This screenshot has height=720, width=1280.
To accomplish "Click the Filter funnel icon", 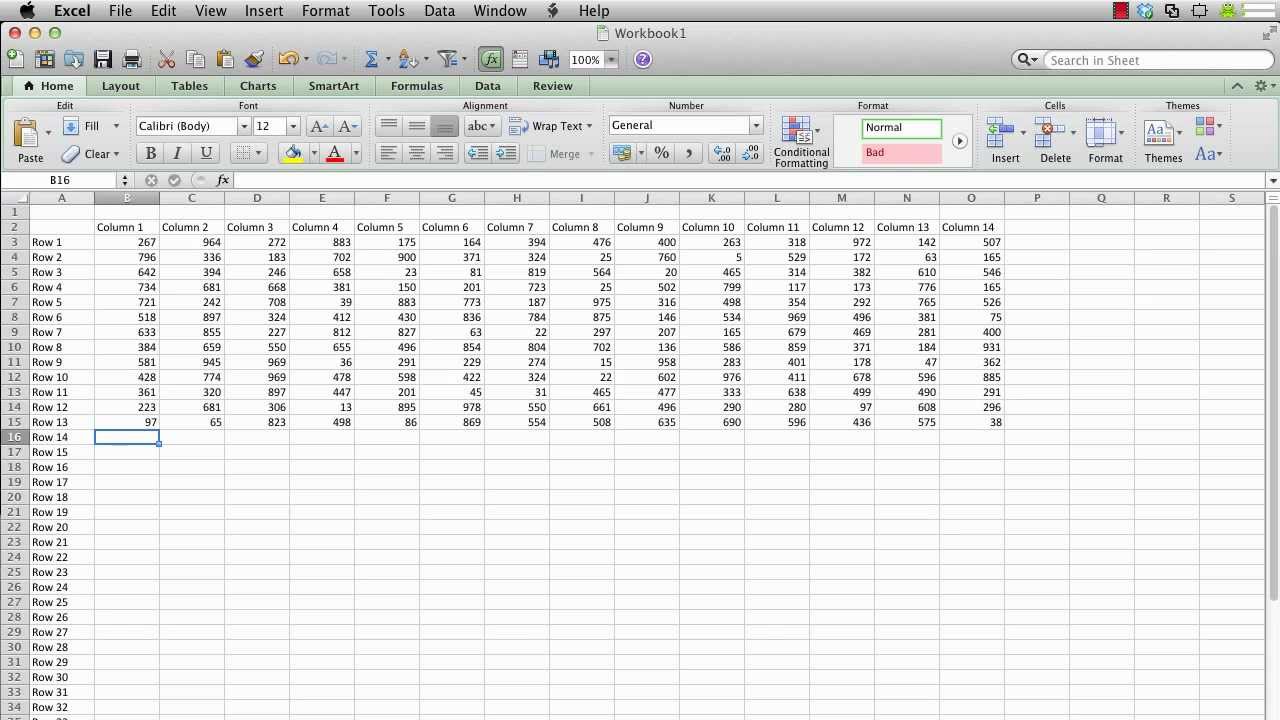I will click(x=447, y=60).
